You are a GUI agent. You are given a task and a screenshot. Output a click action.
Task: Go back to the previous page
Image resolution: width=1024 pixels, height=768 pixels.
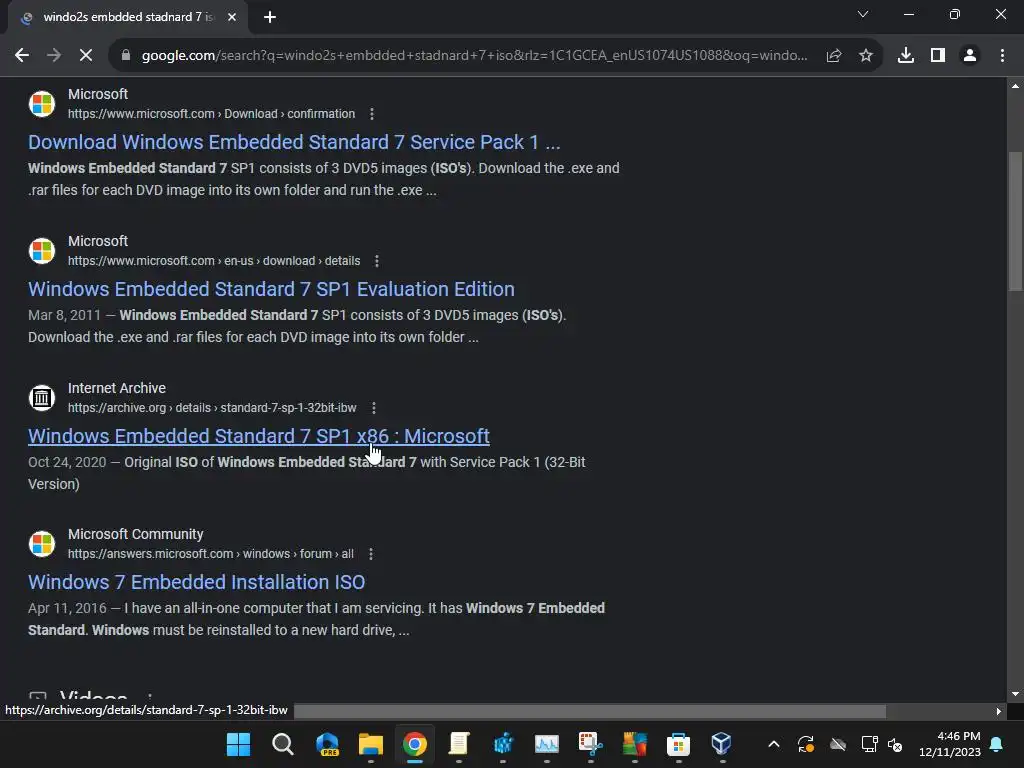(x=22, y=56)
